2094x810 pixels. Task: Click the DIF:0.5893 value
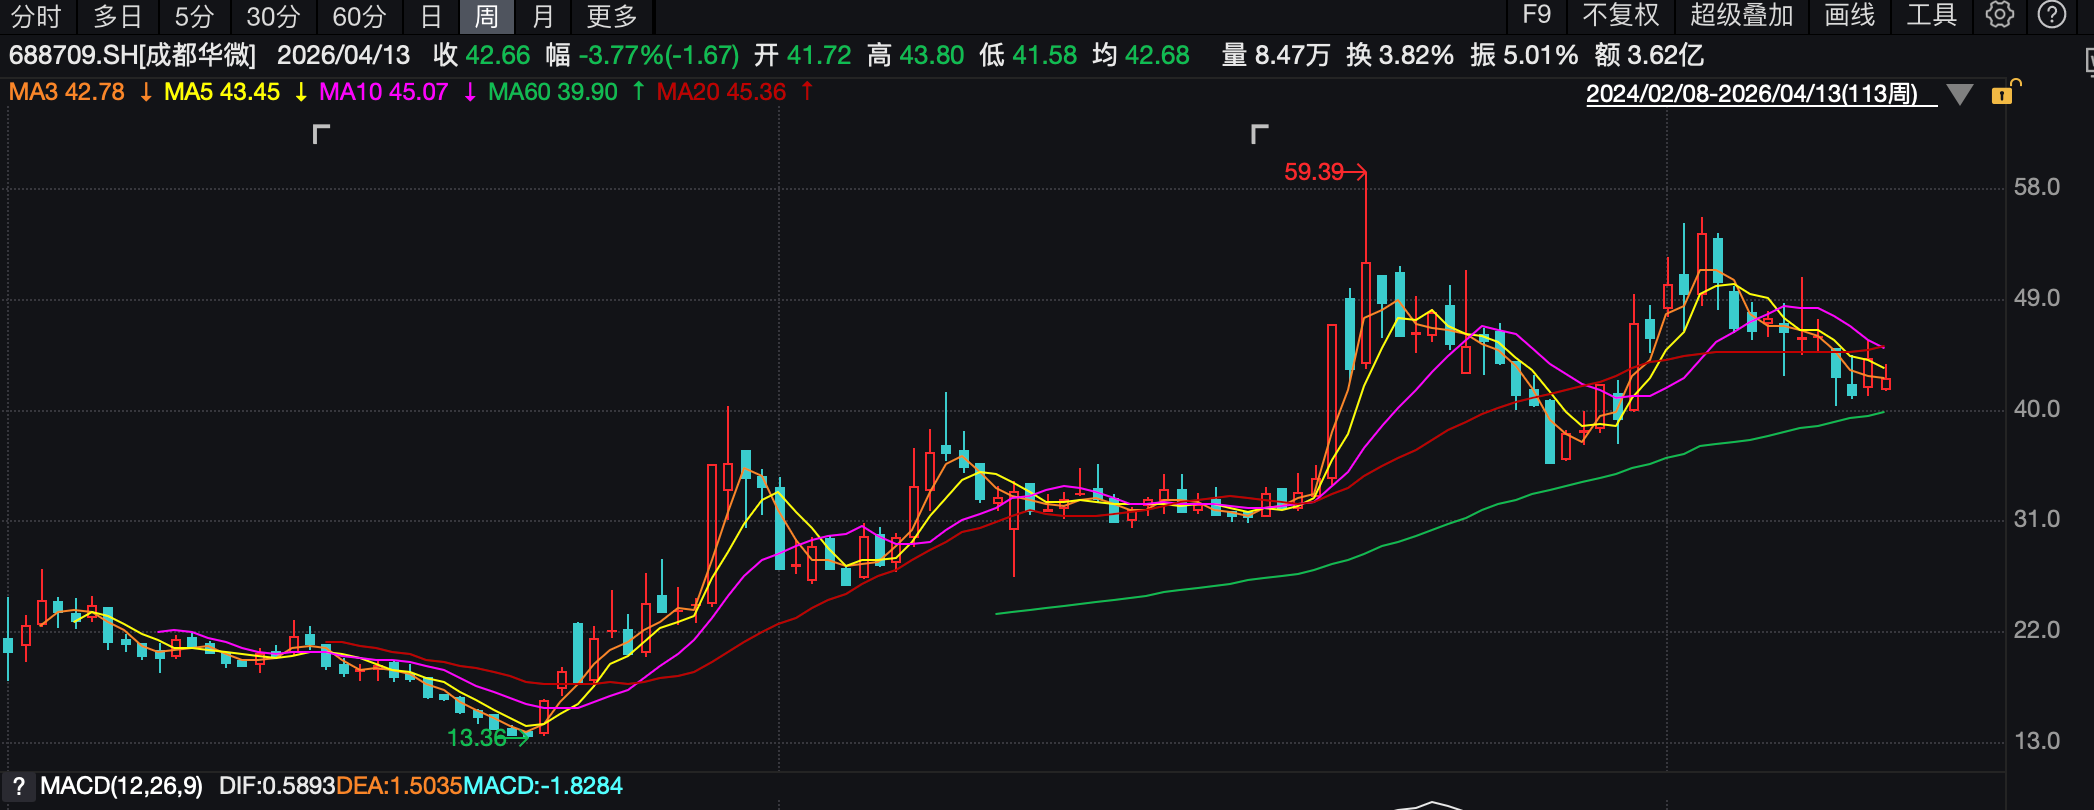coord(277,786)
